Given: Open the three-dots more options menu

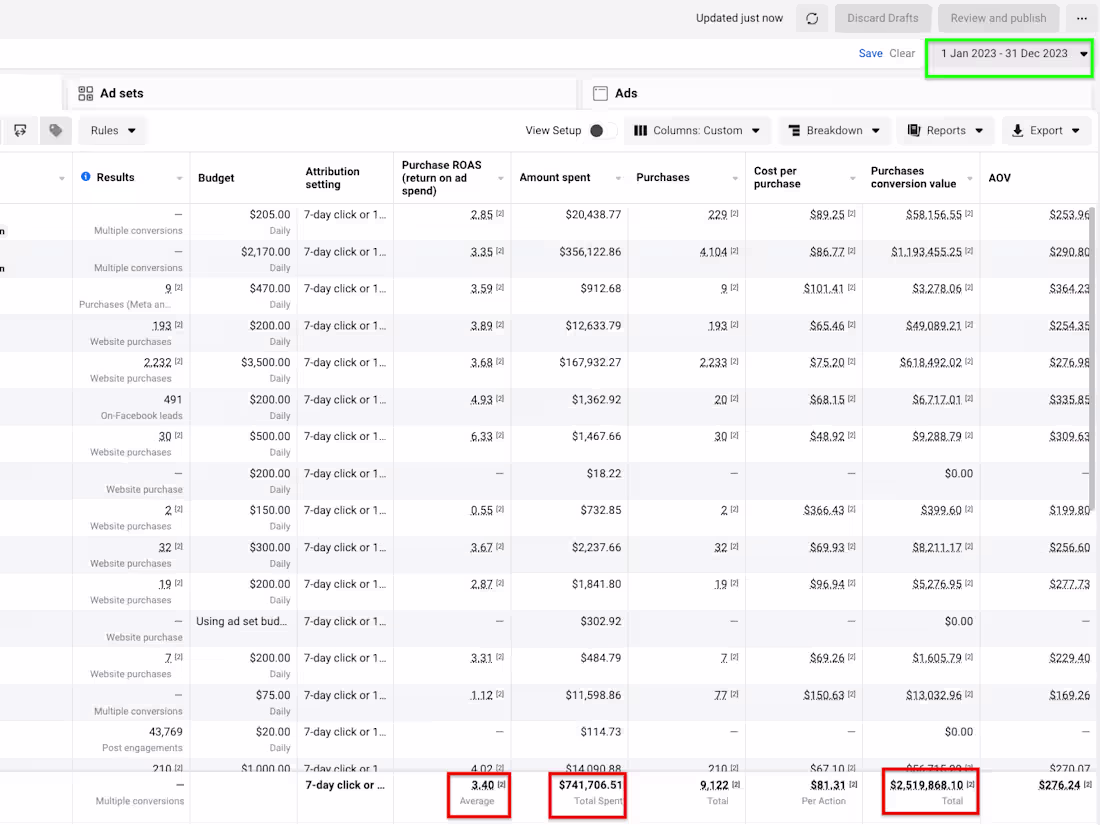Looking at the screenshot, I should click(x=1080, y=18).
